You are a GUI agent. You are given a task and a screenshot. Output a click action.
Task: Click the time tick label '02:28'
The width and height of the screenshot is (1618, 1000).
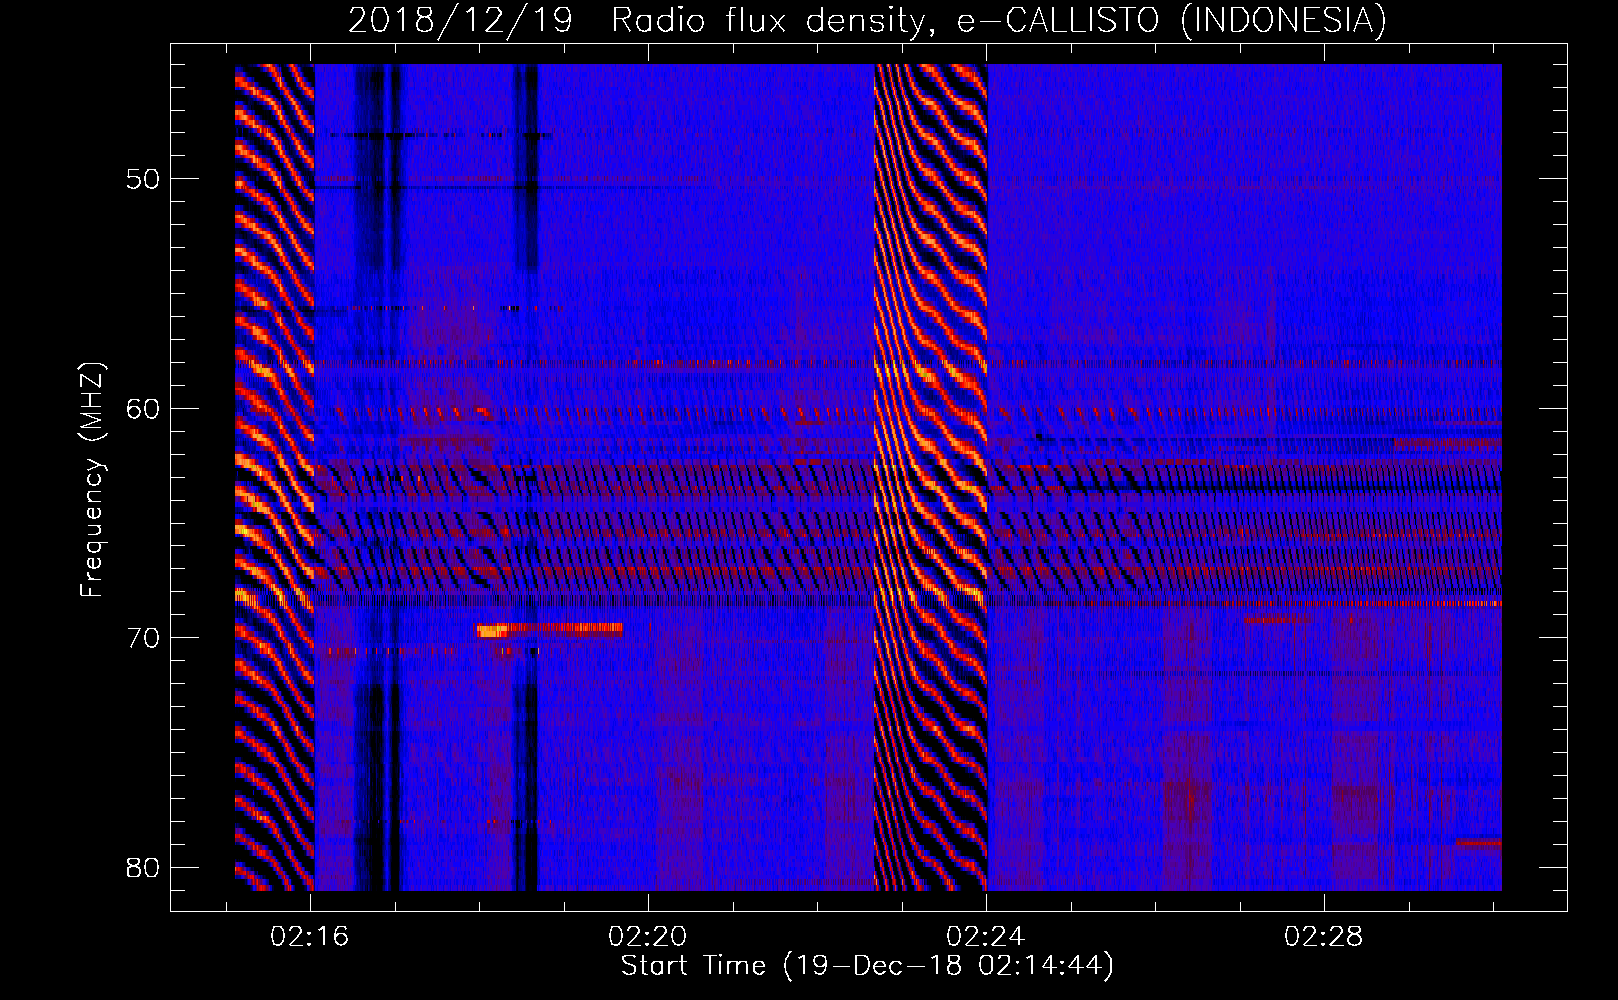(x=1324, y=937)
